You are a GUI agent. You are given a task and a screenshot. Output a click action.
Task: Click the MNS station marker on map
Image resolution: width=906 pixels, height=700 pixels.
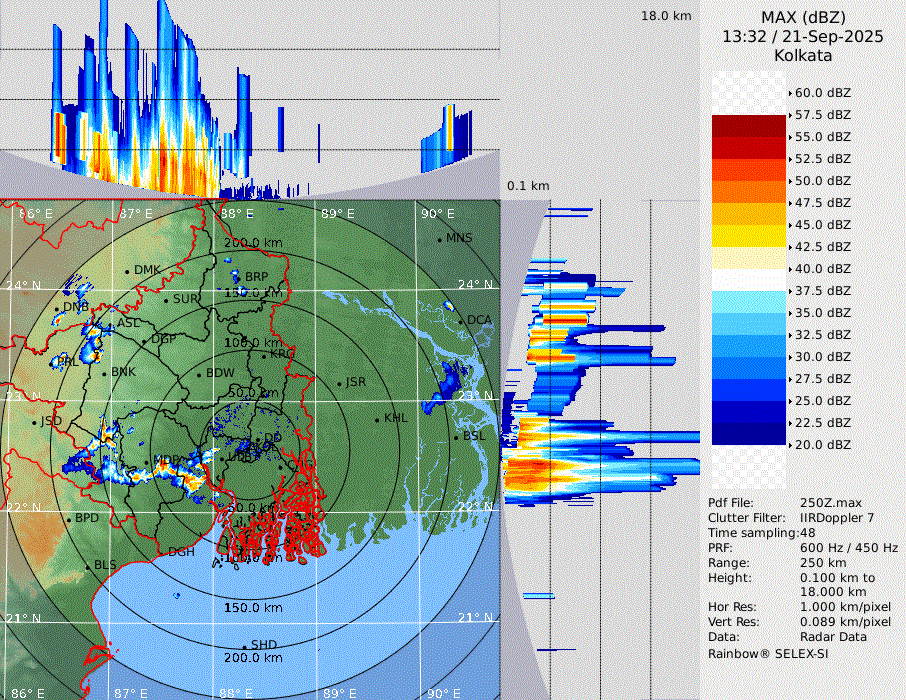pyautogui.click(x=439, y=239)
